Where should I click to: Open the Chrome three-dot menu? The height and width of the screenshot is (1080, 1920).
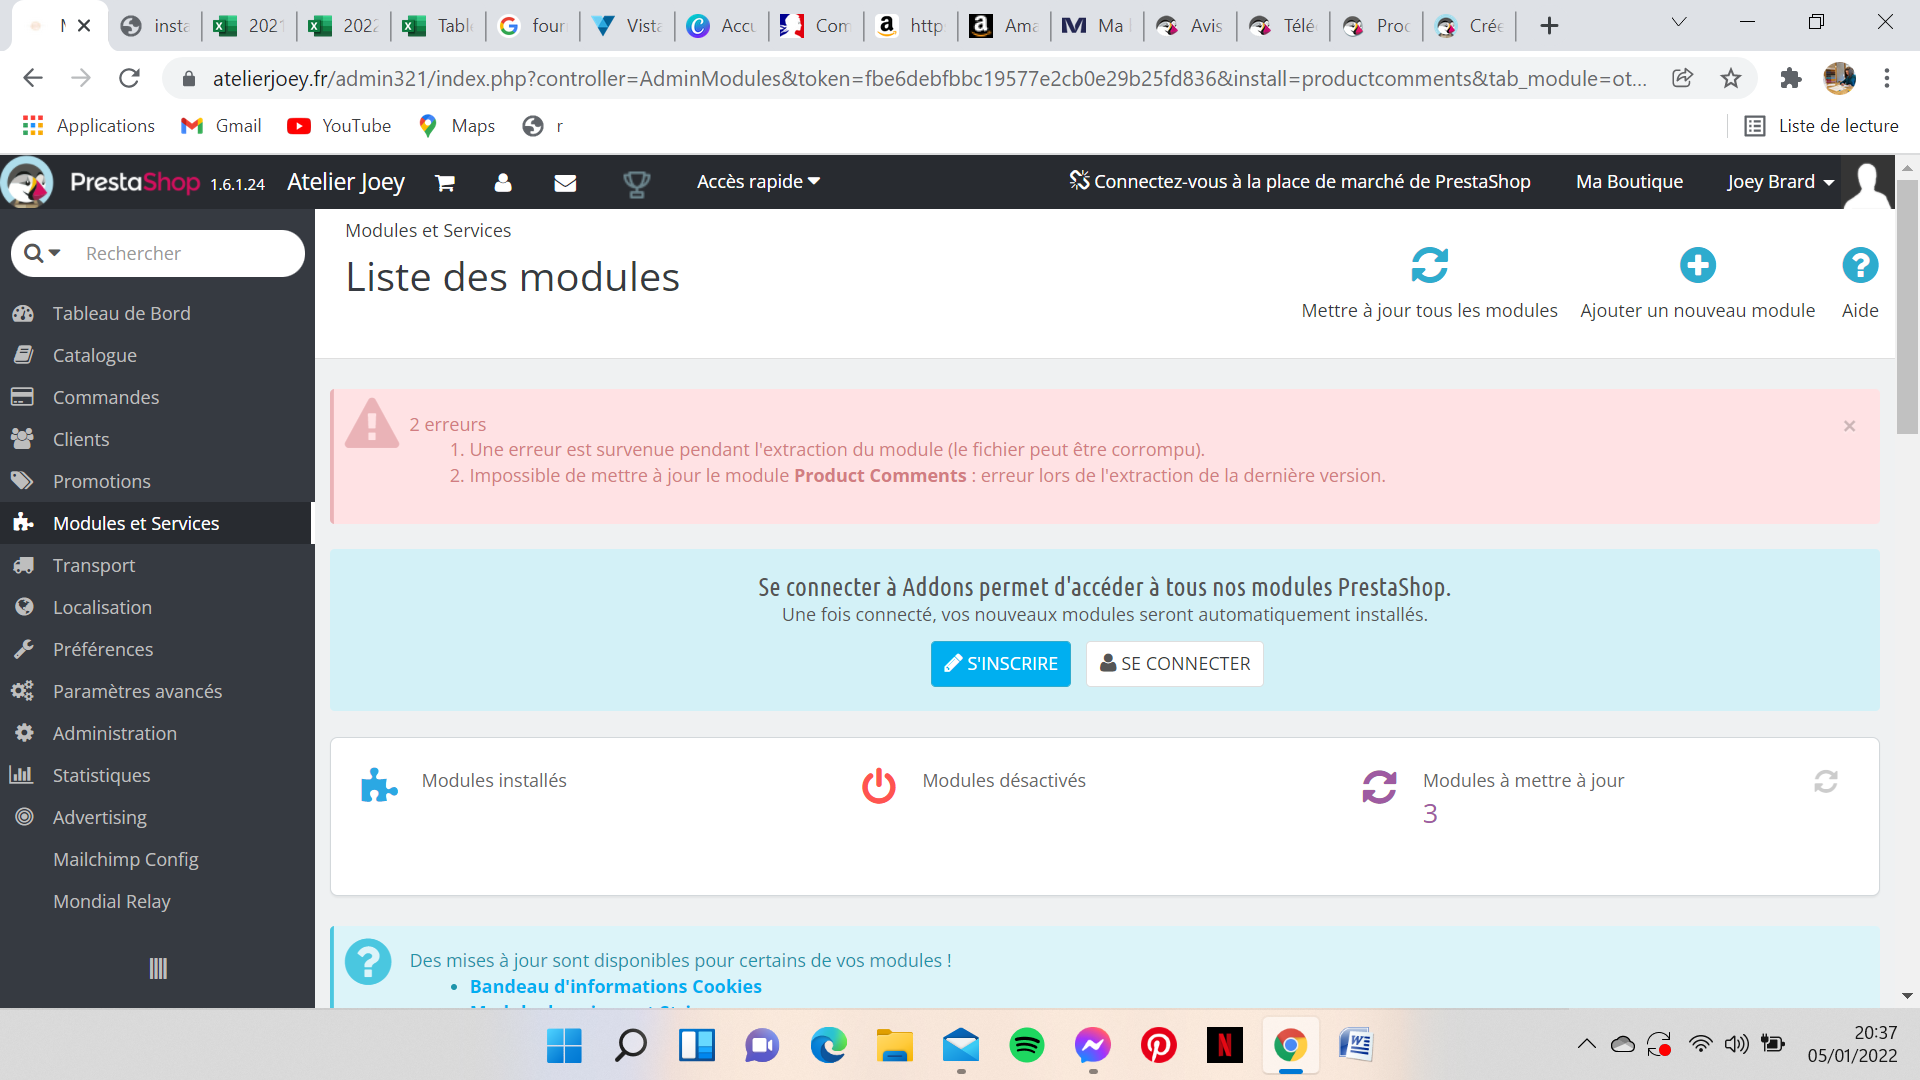[x=1887, y=78]
